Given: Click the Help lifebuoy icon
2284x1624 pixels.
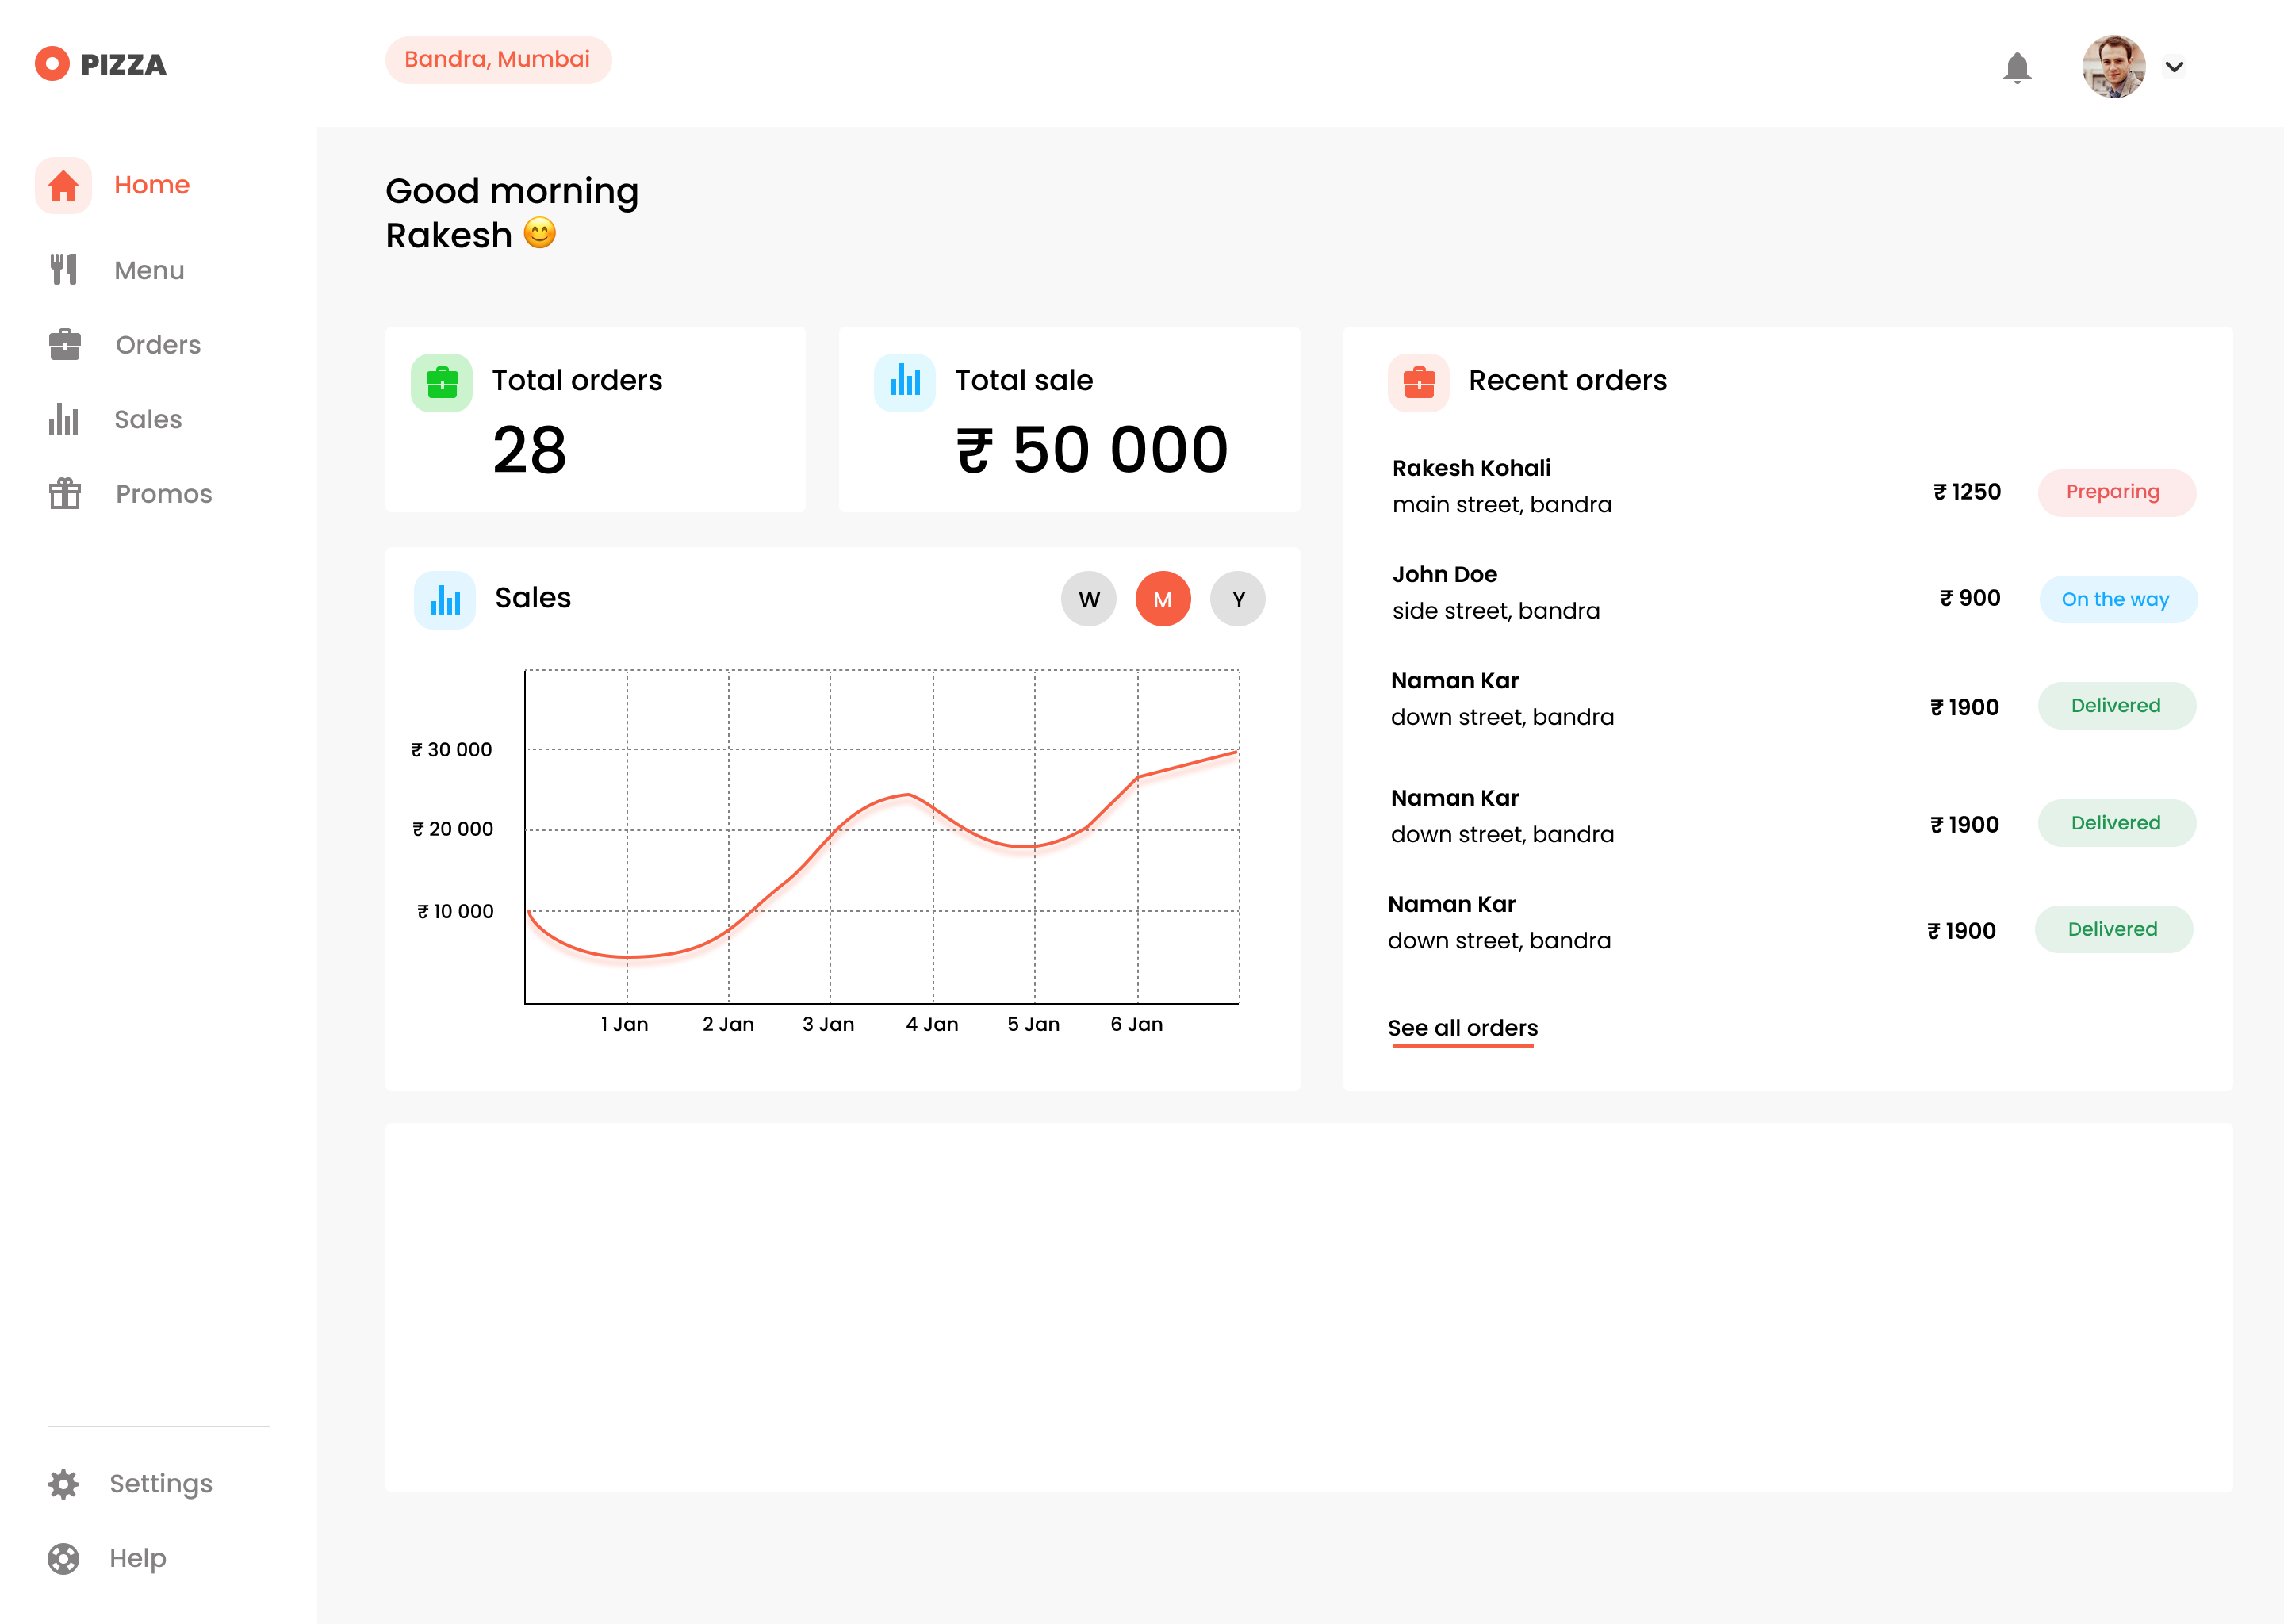Looking at the screenshot, I should 63,1558.
